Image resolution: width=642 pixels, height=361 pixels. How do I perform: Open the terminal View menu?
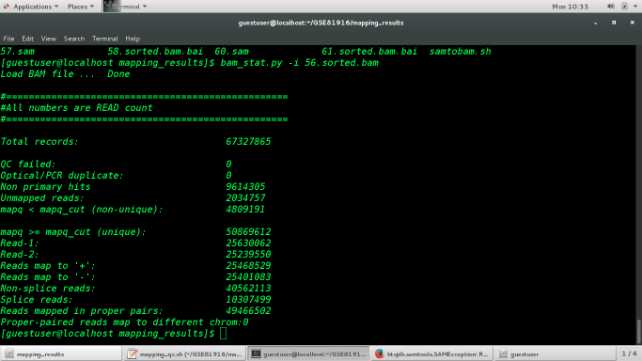click(48, 38)
